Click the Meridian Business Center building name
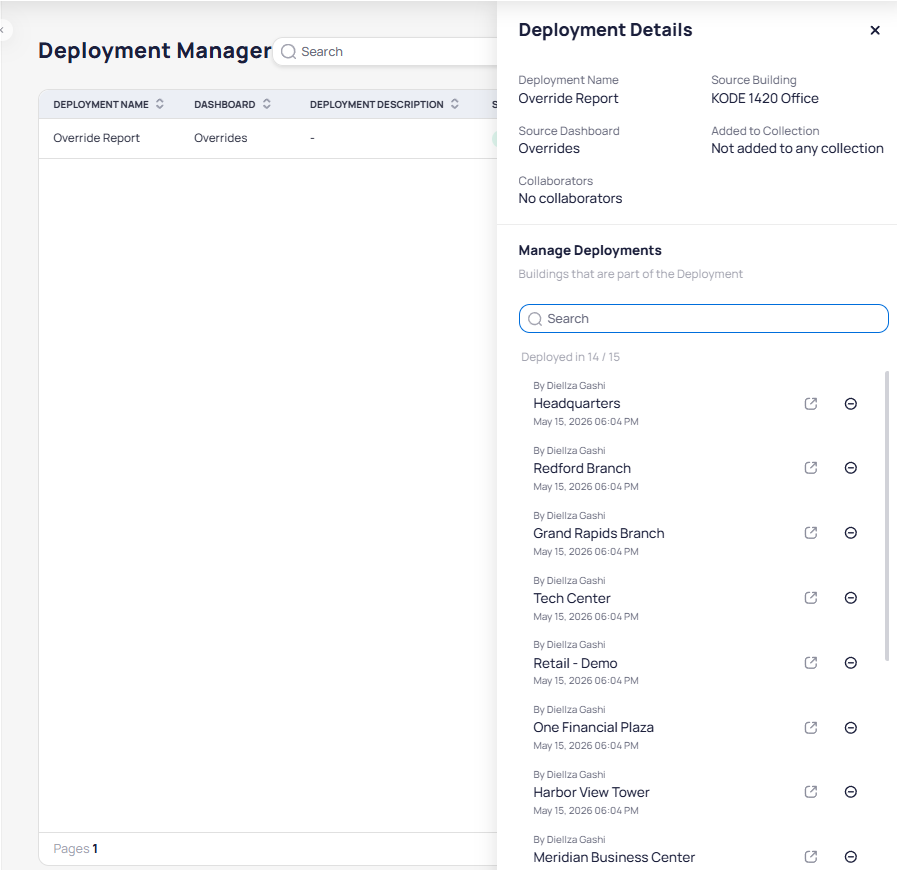Screen dimensions: 897x870 pyautogui.click(x=614, y=857)
